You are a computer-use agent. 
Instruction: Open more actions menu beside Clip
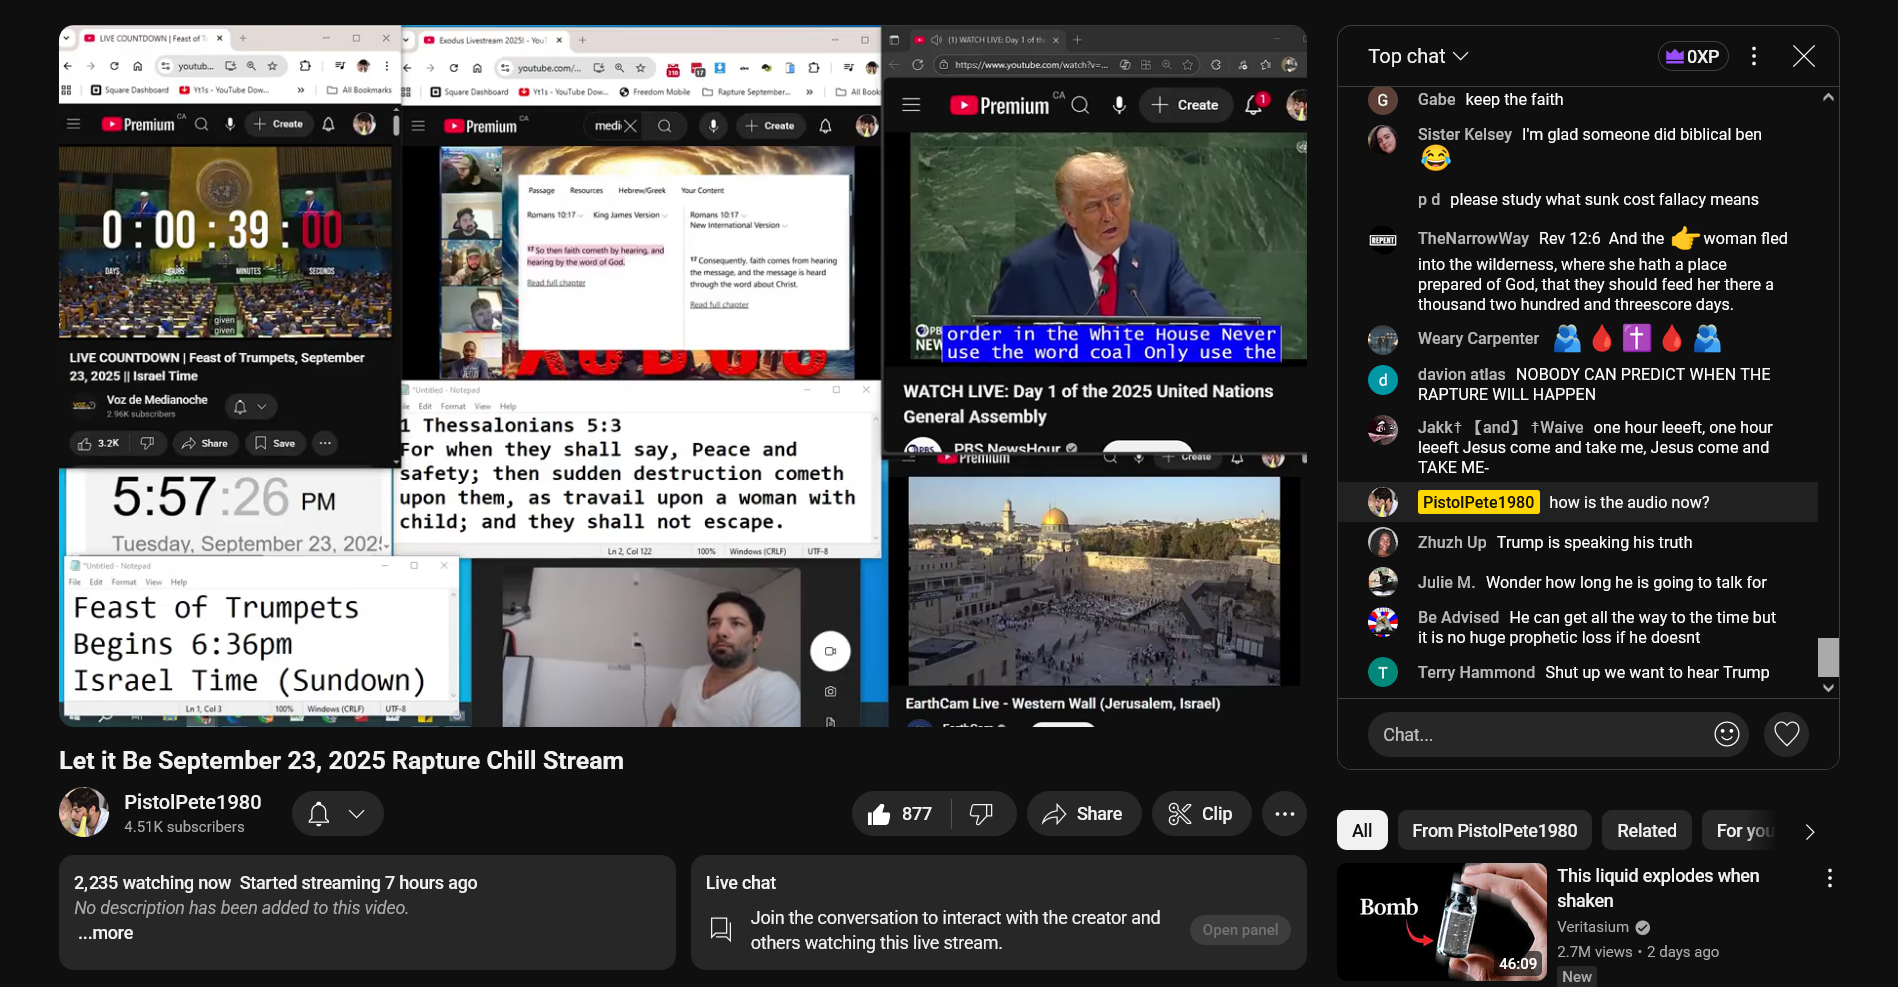click(1284, 814)
